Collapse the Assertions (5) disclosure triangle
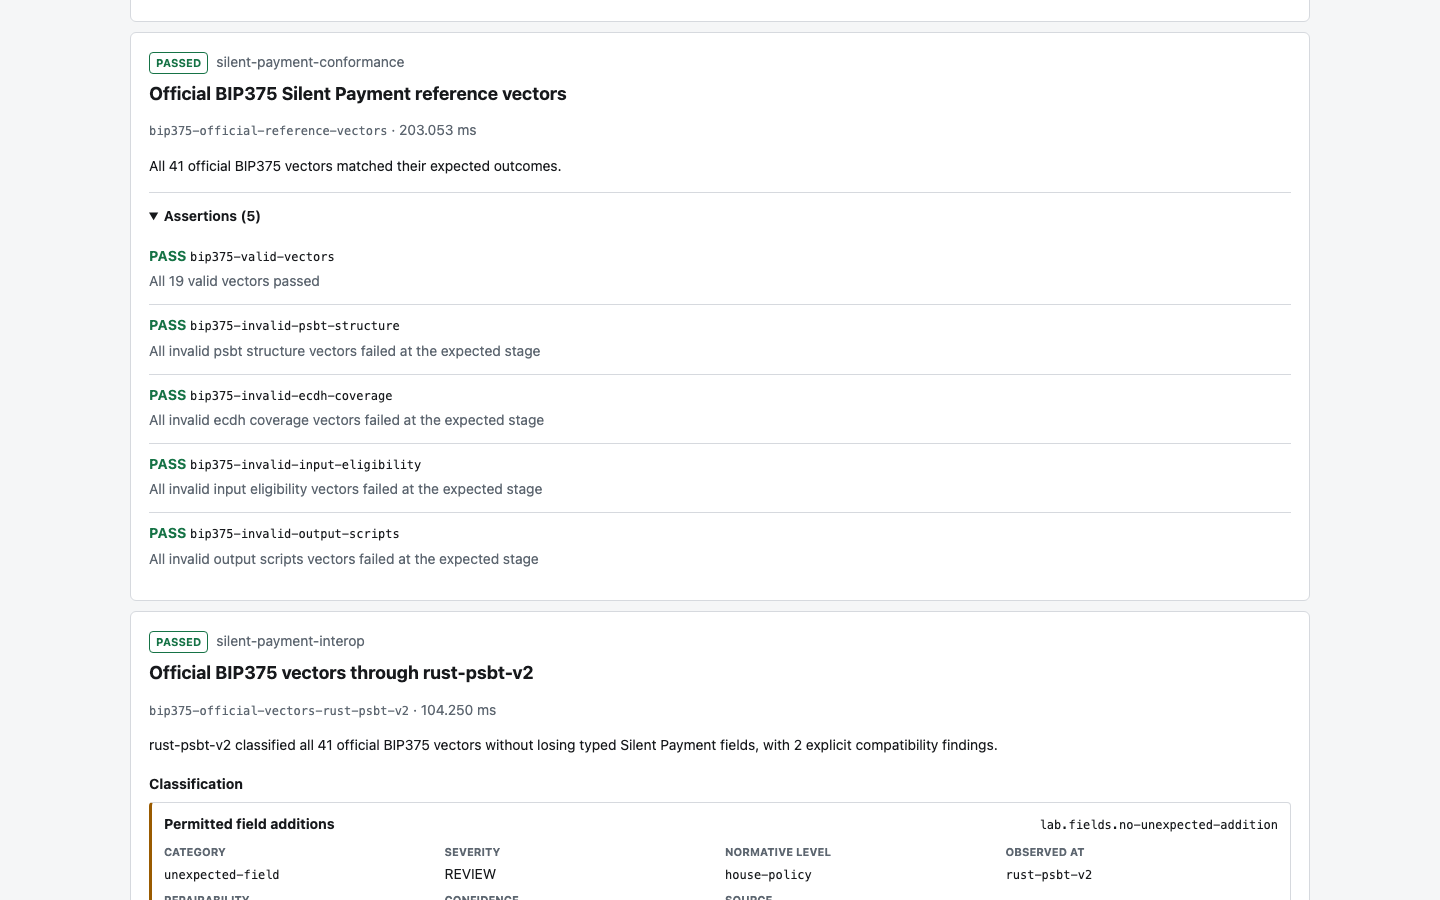Screen dimensions: 1440x900 154,216
